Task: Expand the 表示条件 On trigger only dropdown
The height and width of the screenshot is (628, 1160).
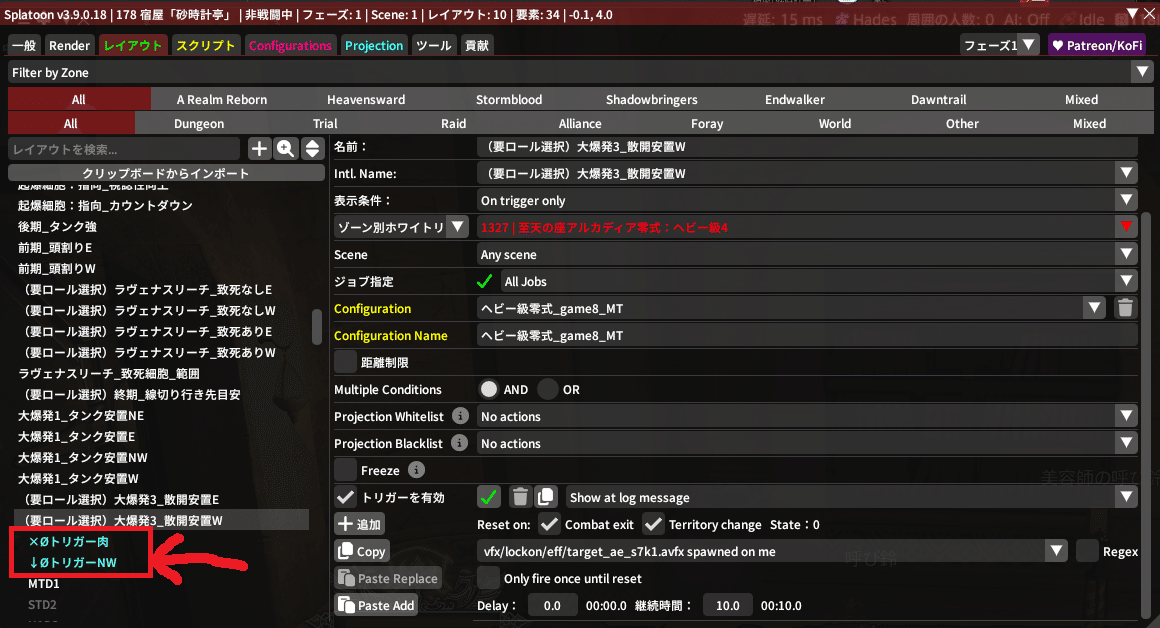Action: tap(1127, 200)
